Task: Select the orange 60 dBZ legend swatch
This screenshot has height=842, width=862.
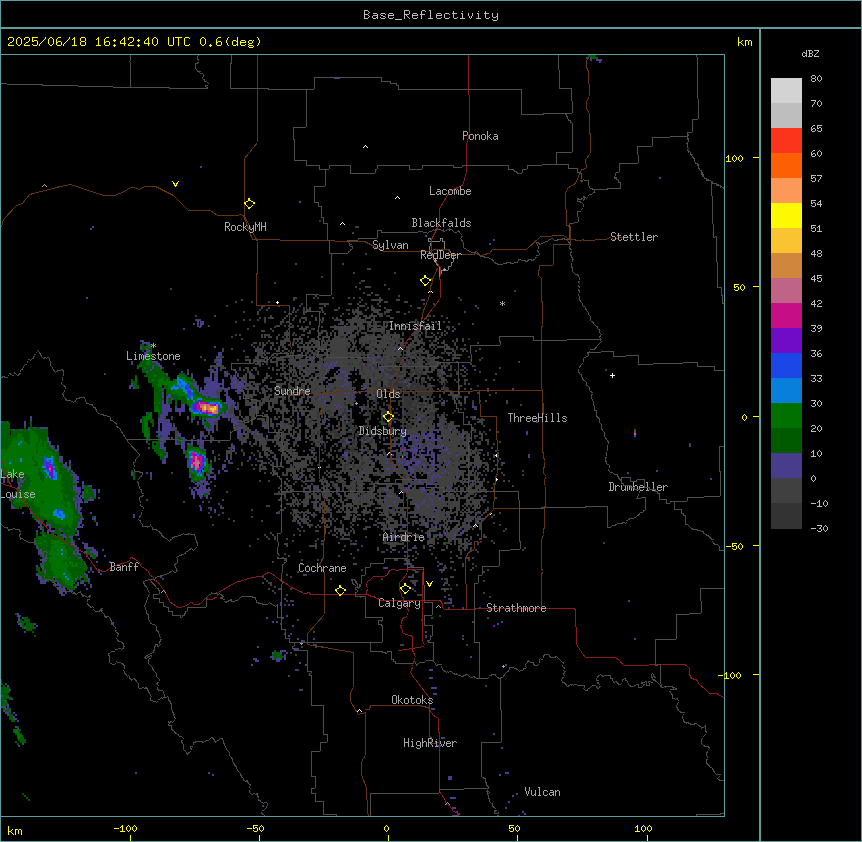Action: [786, 165]
